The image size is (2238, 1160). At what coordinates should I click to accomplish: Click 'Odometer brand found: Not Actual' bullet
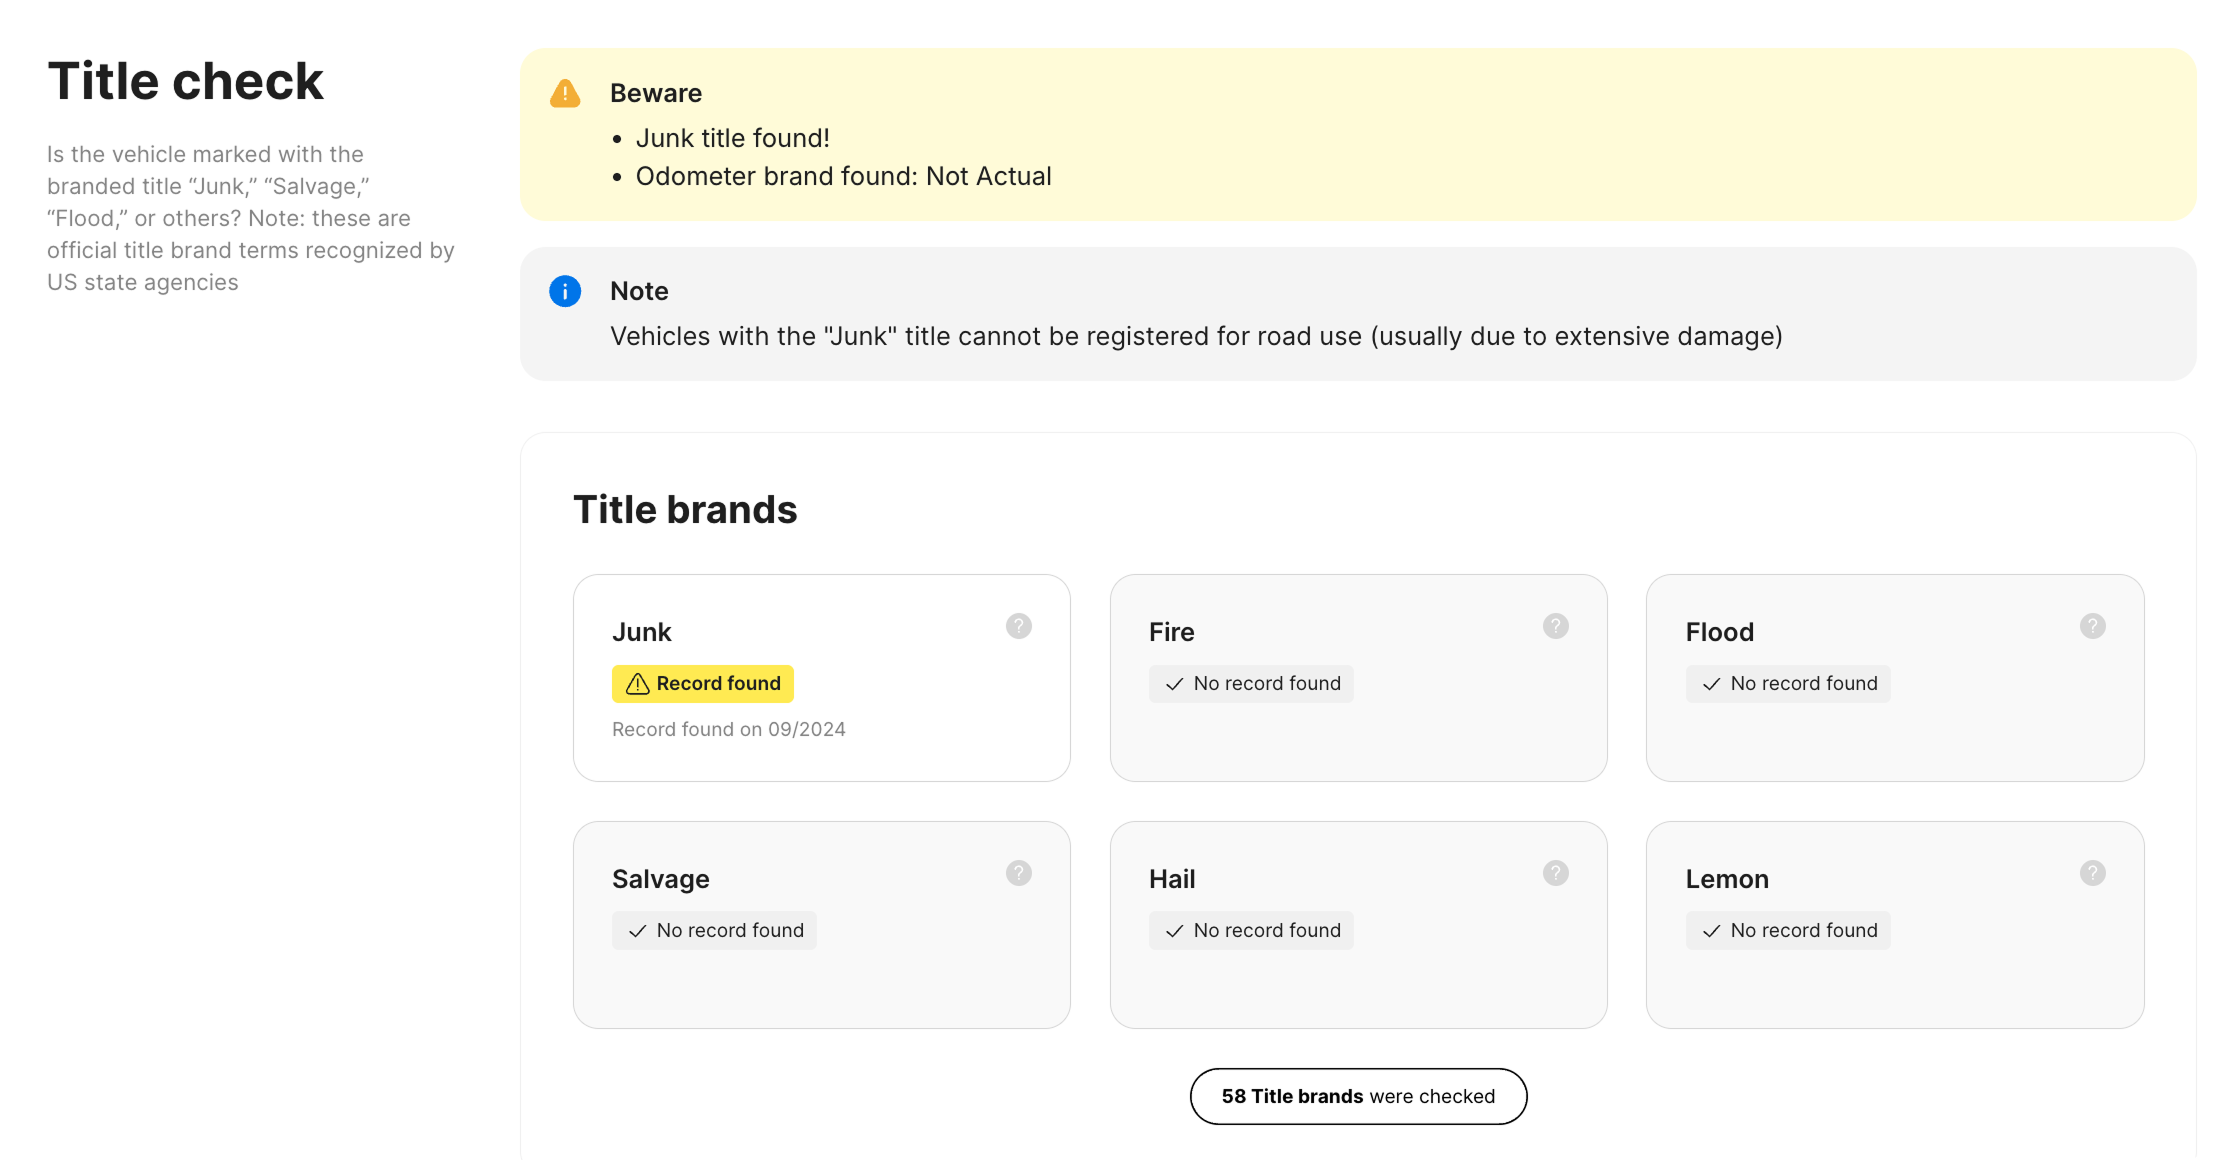point(843,176)
